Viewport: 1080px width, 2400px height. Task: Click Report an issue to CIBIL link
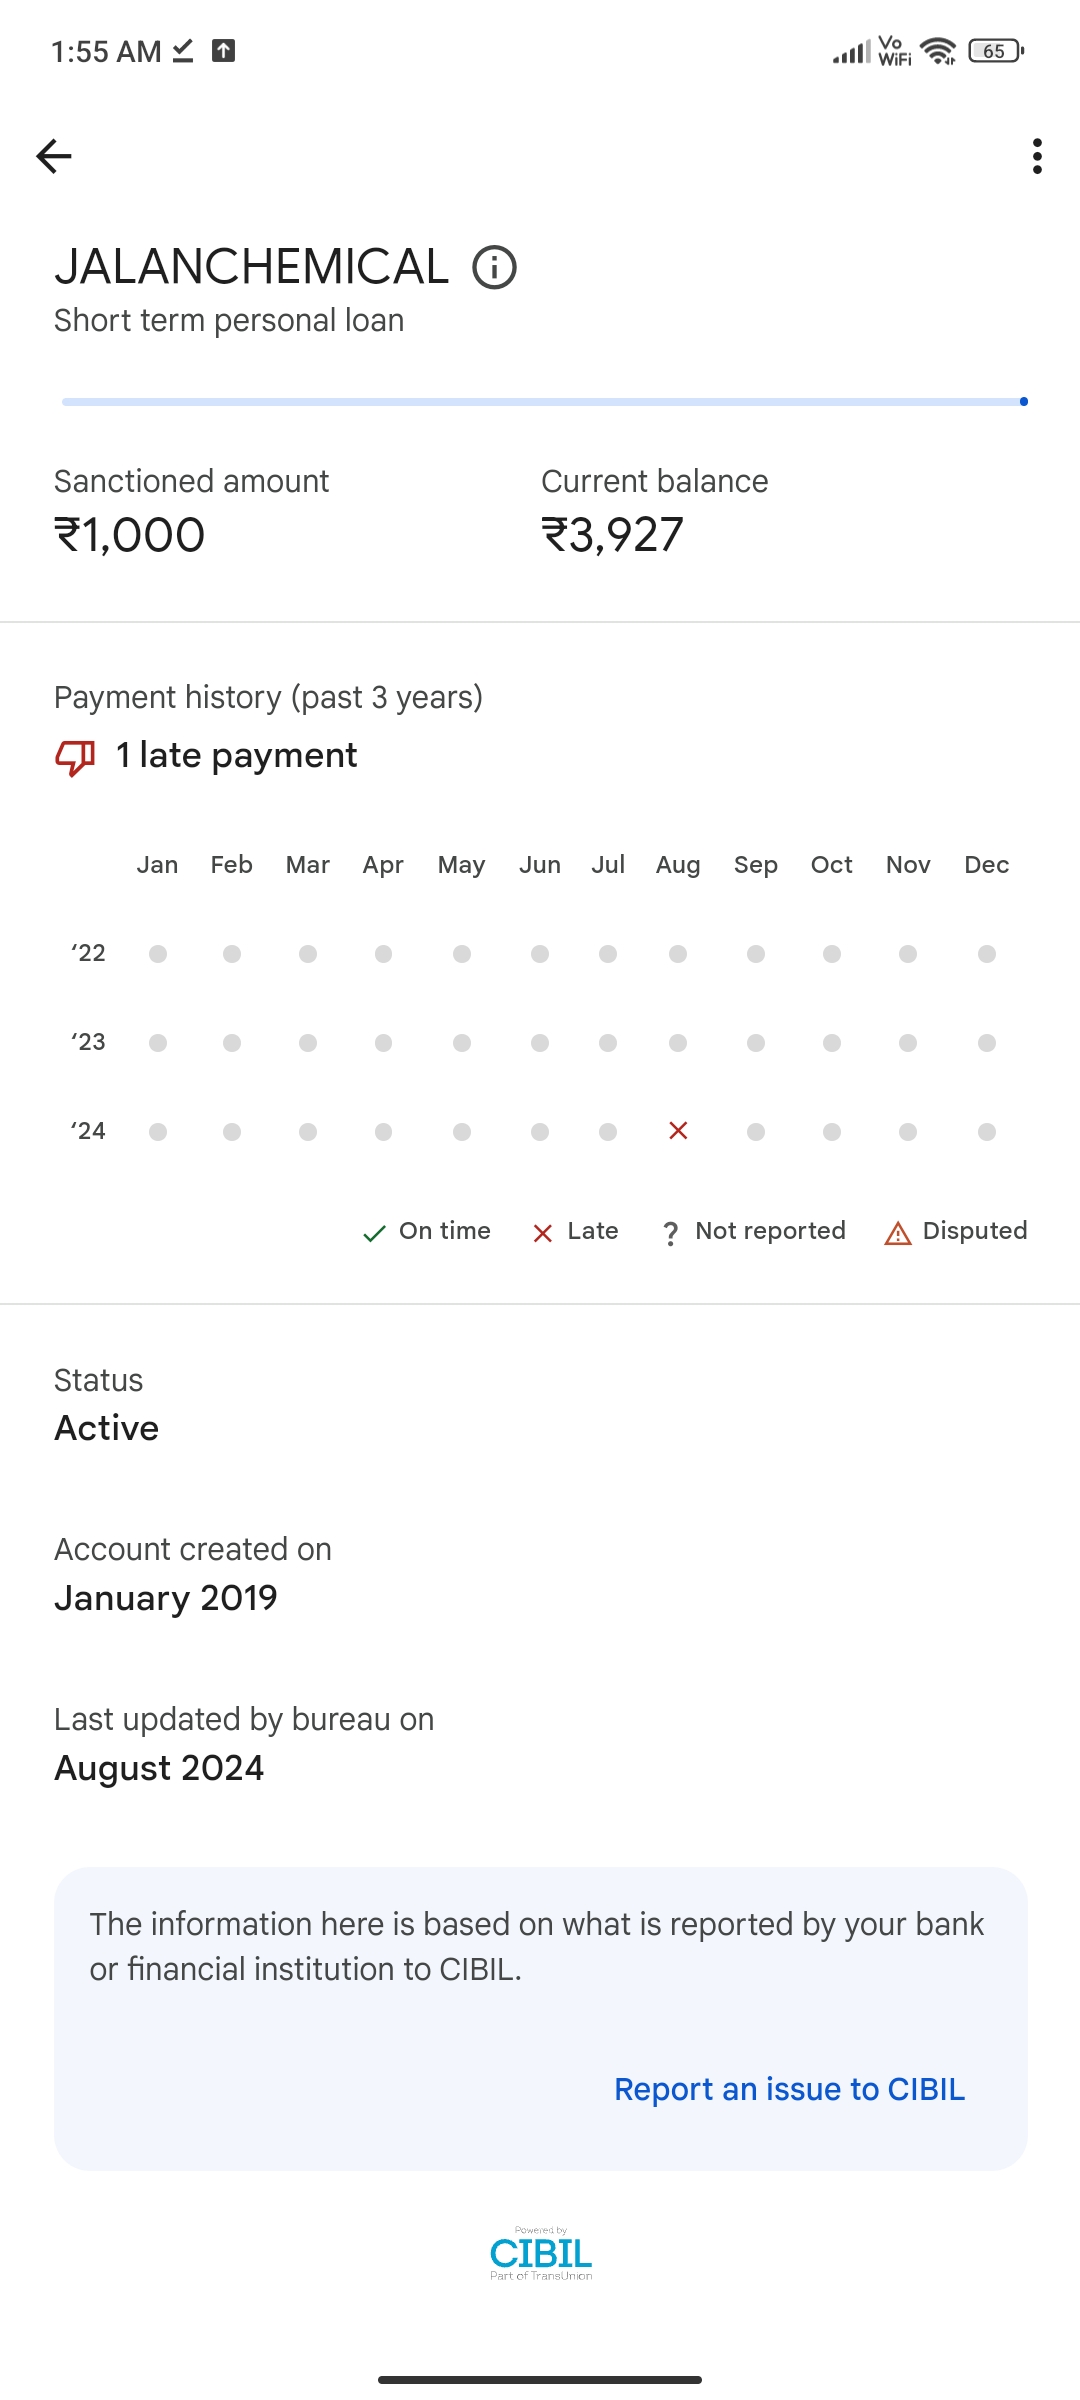(x=789, y=2089)
